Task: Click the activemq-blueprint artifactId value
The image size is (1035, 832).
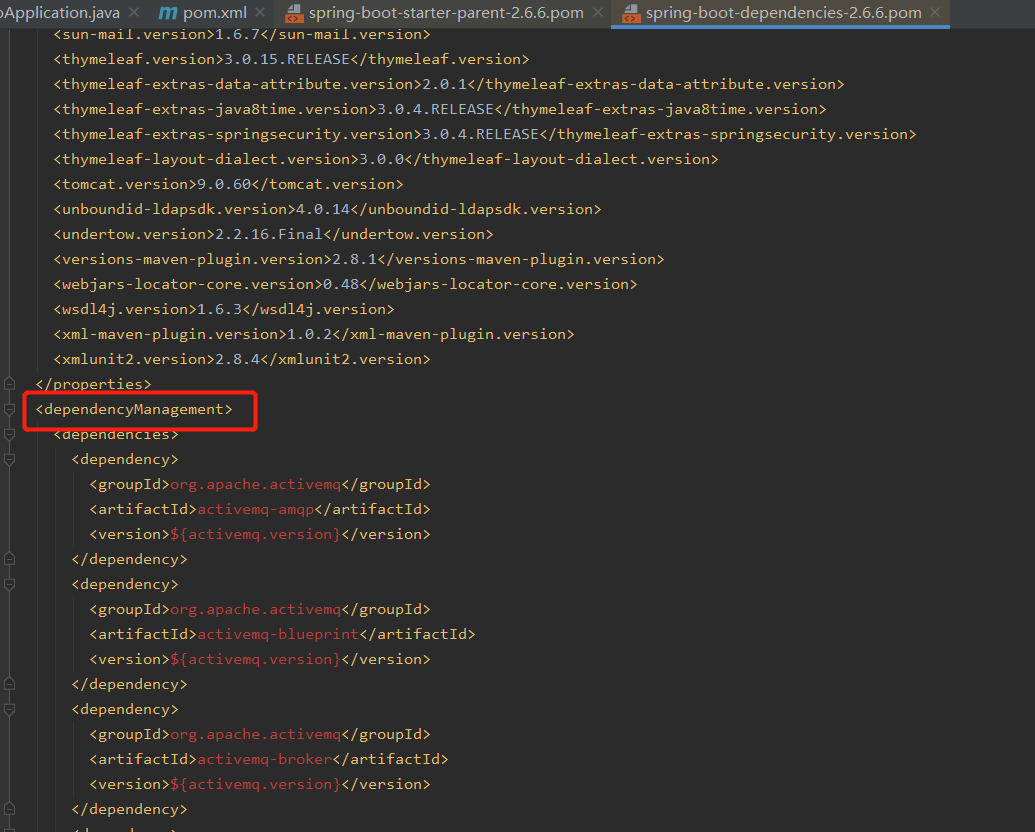Action: pos(279,635)
